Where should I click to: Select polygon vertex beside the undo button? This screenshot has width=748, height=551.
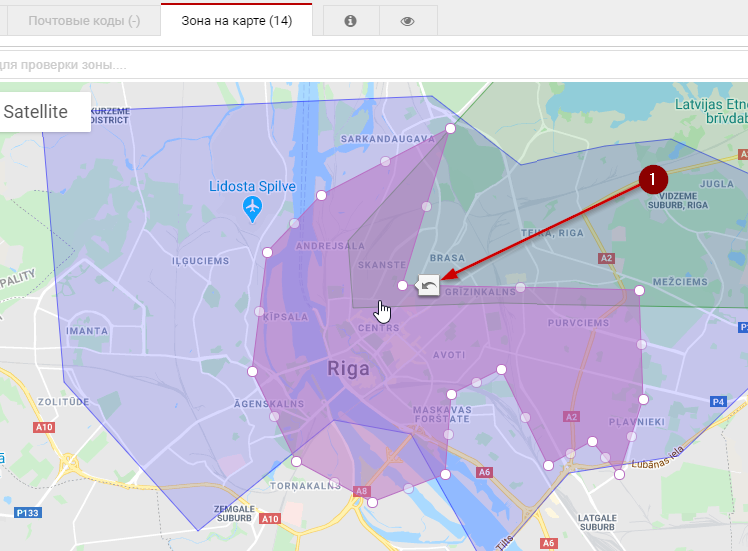(403, 286)
